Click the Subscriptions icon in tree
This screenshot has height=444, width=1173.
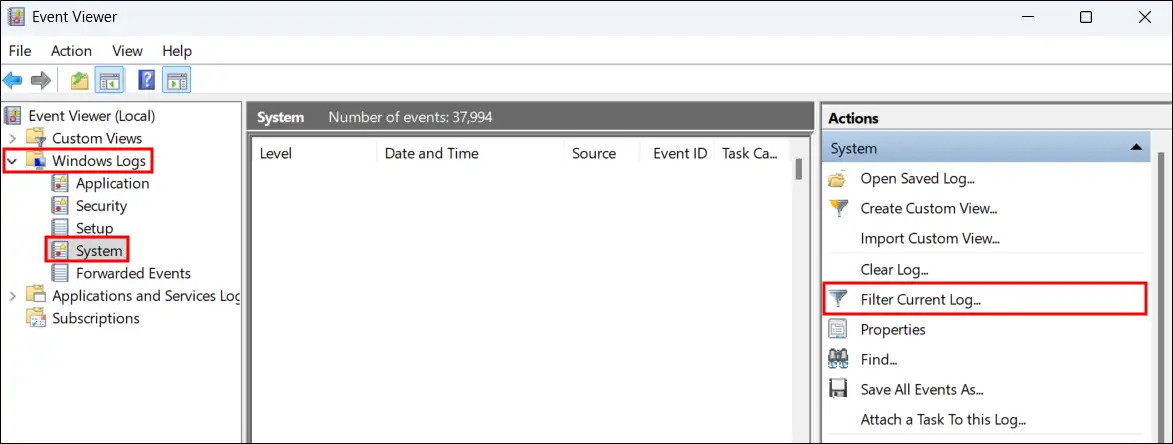click(x=37, y=318)
